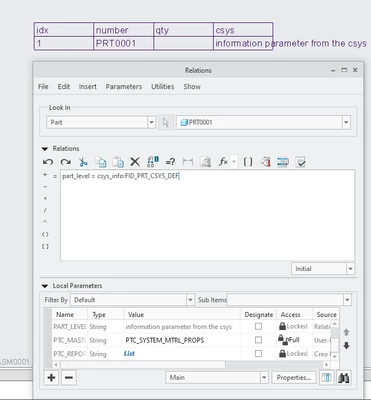Click the sort relations icon
The width and height of the screenshot is (371, 400).
point(283,162)
